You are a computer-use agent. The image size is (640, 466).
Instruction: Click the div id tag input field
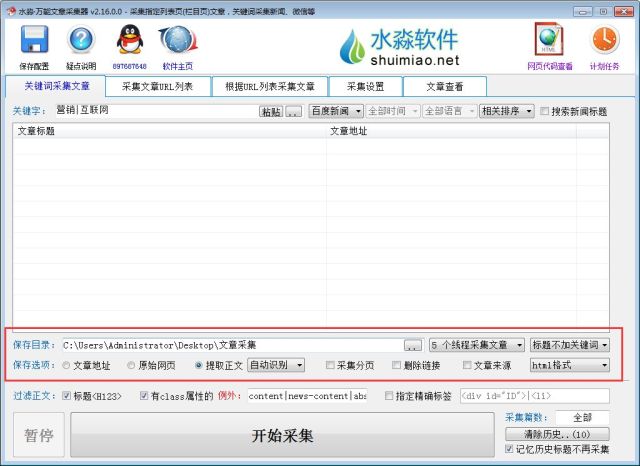535,396
